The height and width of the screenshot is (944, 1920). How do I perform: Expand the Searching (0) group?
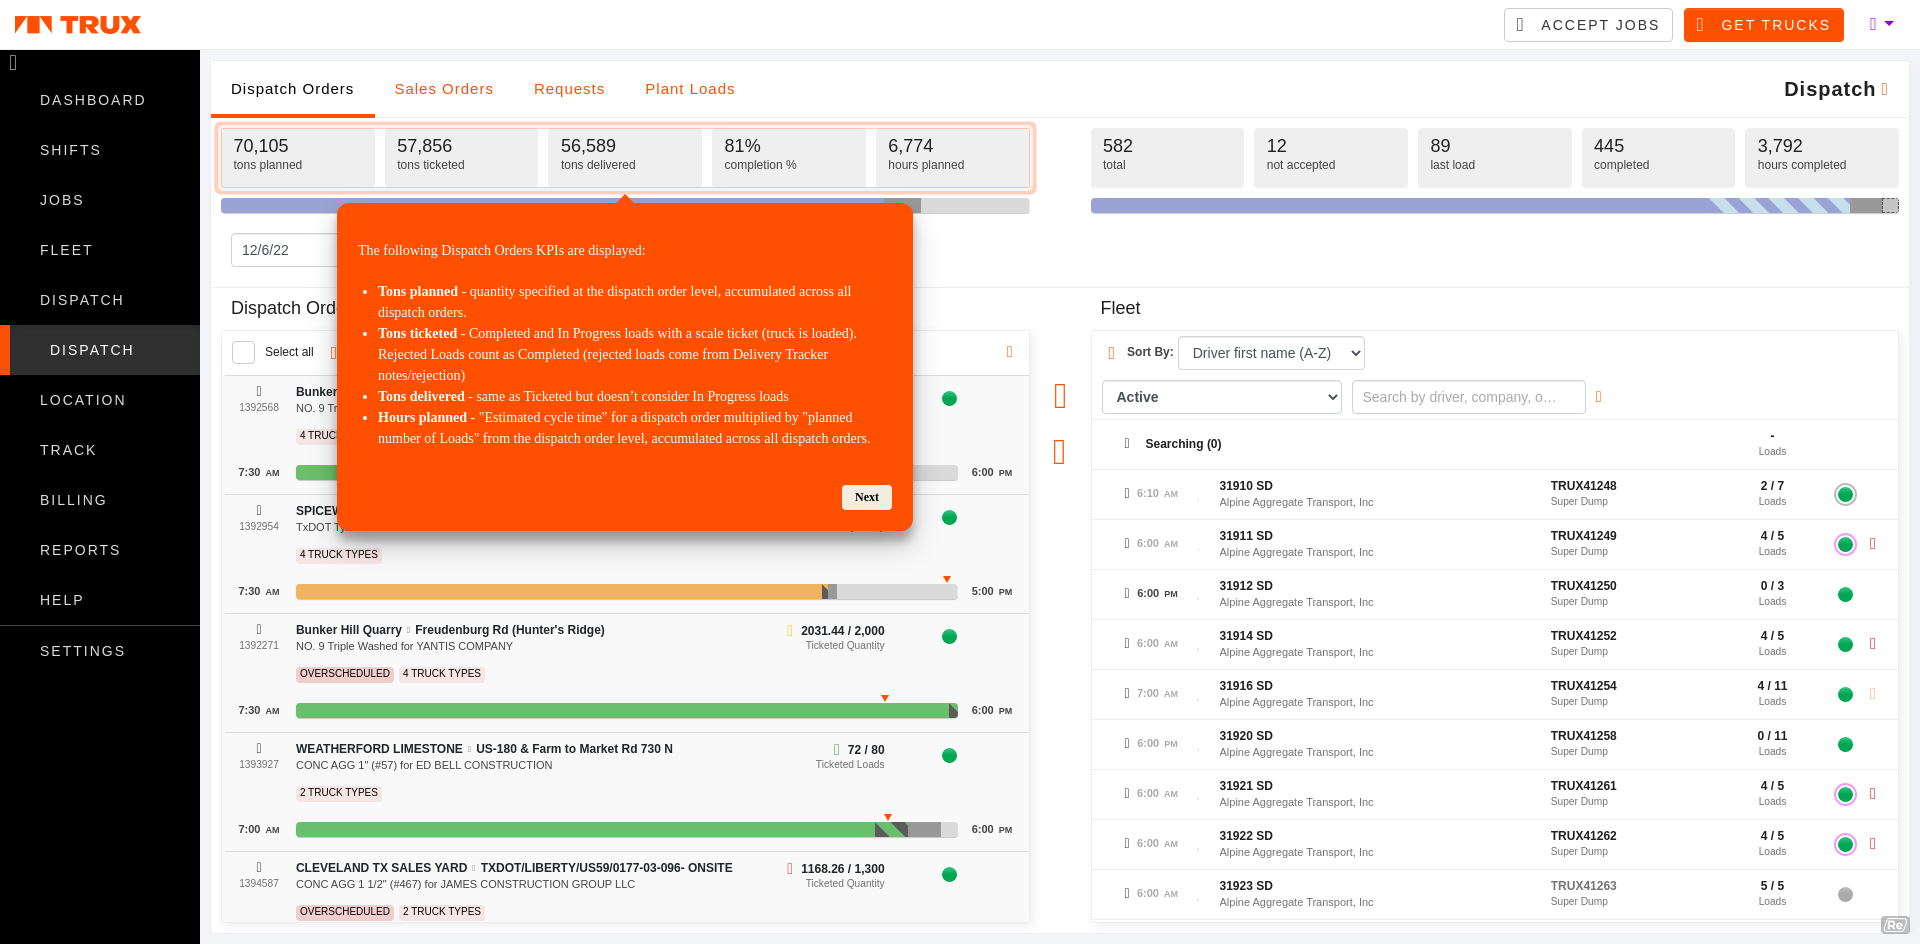pyautogui.click(x=1127, y=444)
